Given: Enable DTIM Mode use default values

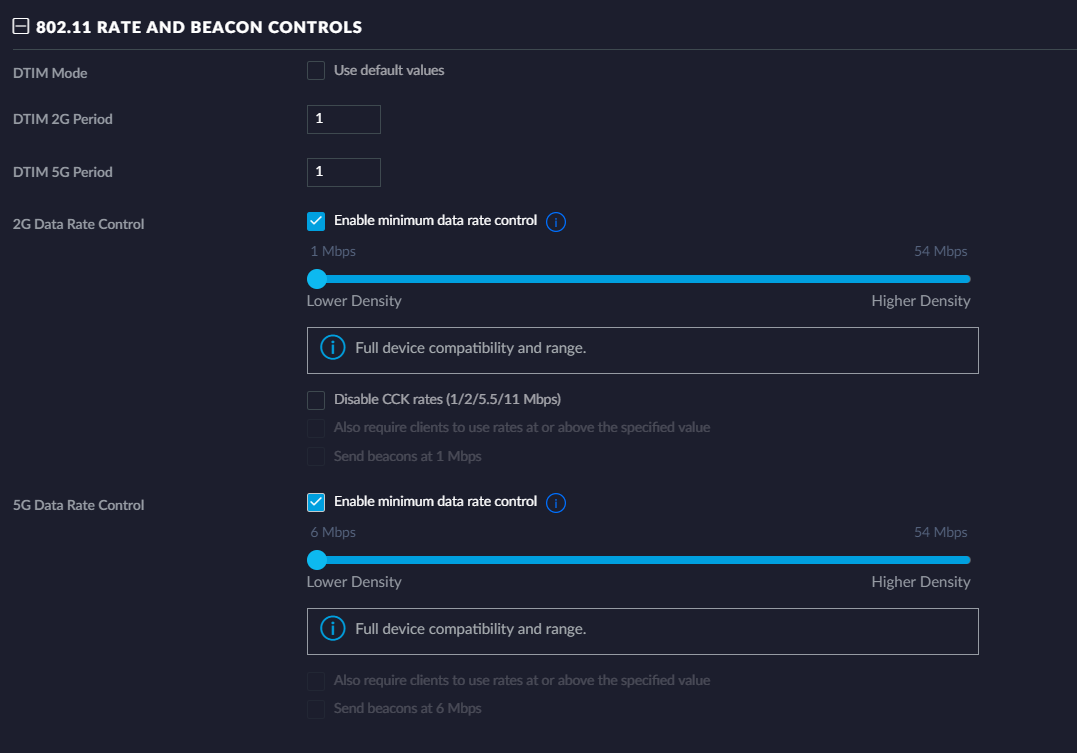Looking at the screenshot, I should coord(316,71).
